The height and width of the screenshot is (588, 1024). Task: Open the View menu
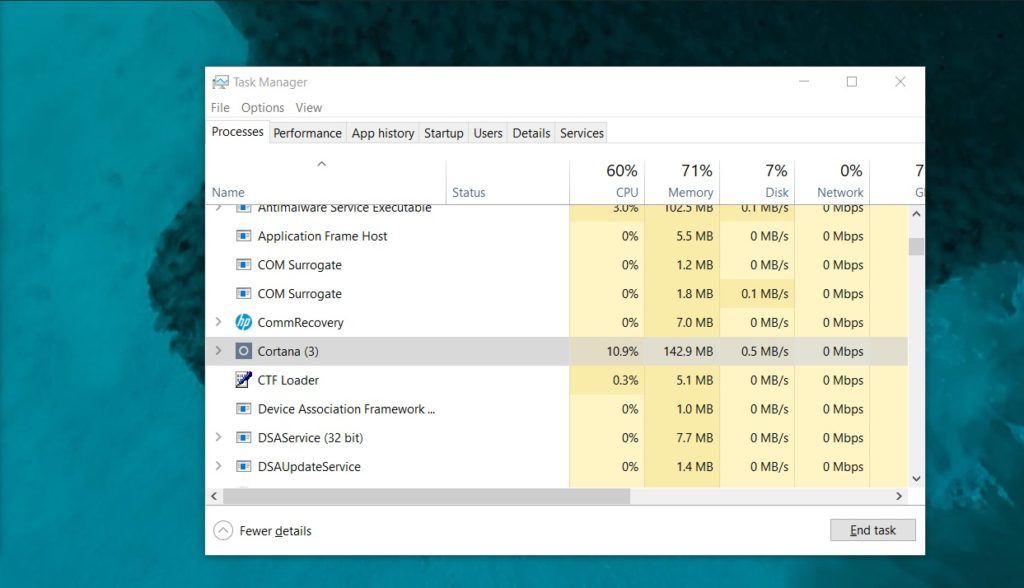click(308, 107)
